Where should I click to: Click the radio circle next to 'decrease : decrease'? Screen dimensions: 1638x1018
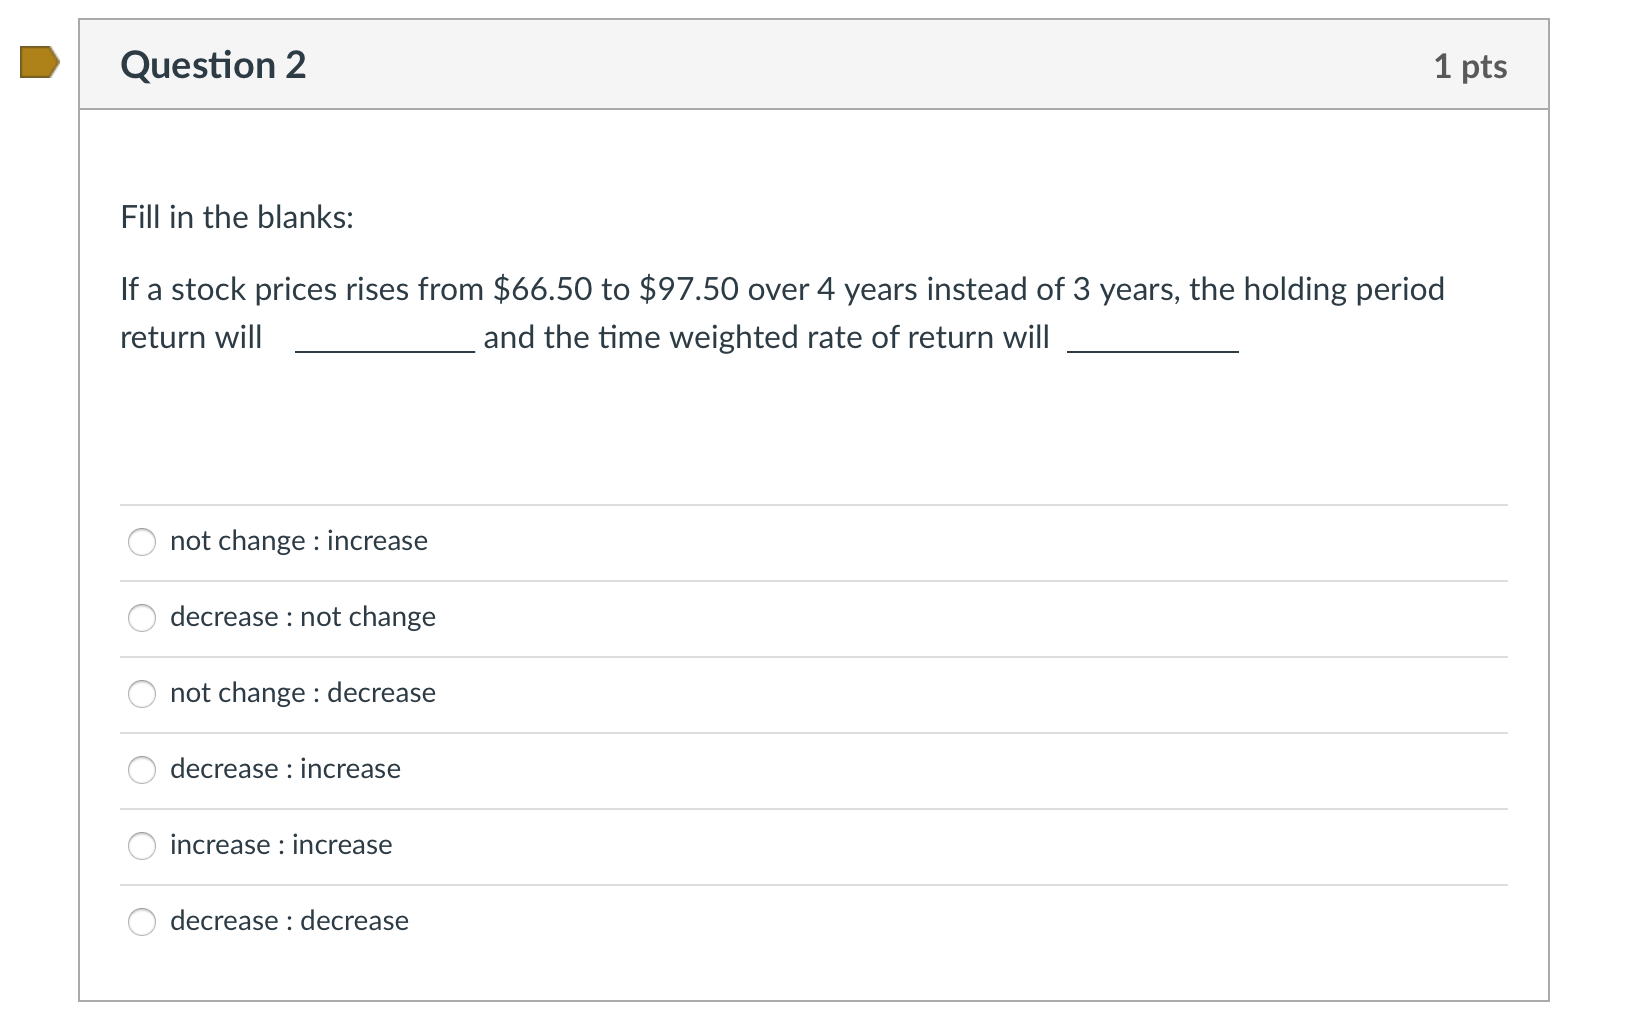click(143, 922)
